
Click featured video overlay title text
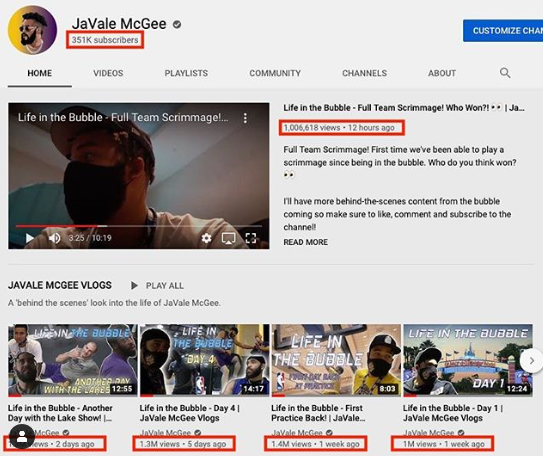[123, 117]
